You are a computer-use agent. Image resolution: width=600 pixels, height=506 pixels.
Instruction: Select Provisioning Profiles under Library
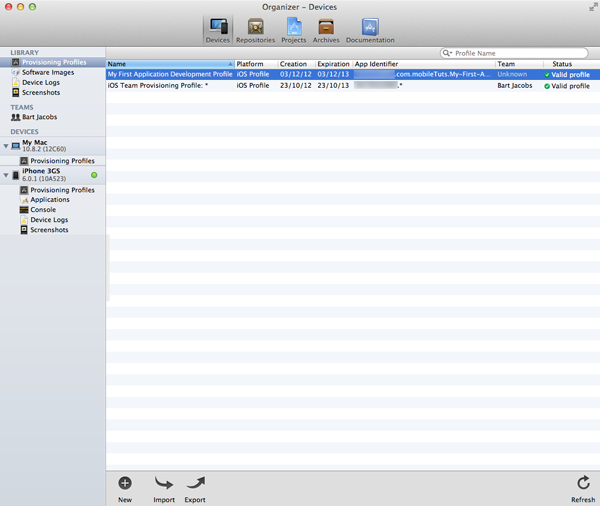pyautogui.click(x=52, y=62)
